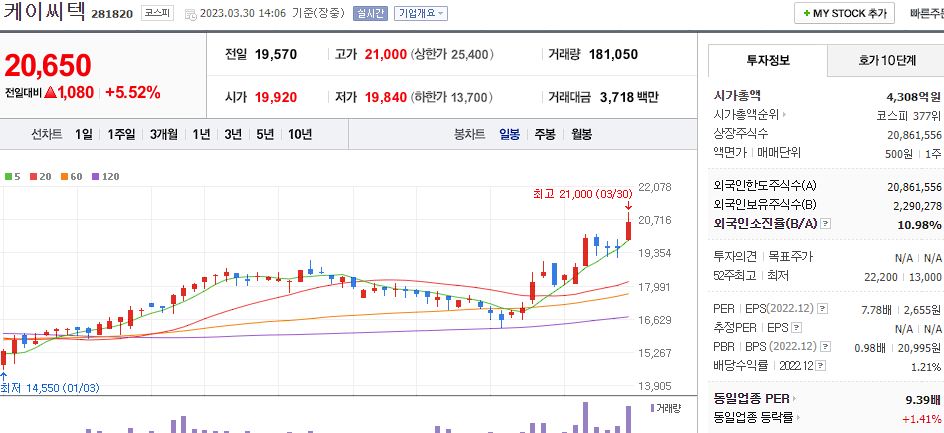The image size is (944, 433).
Task: Click the 전일 value 19,570
Action: tap(276, 55)
